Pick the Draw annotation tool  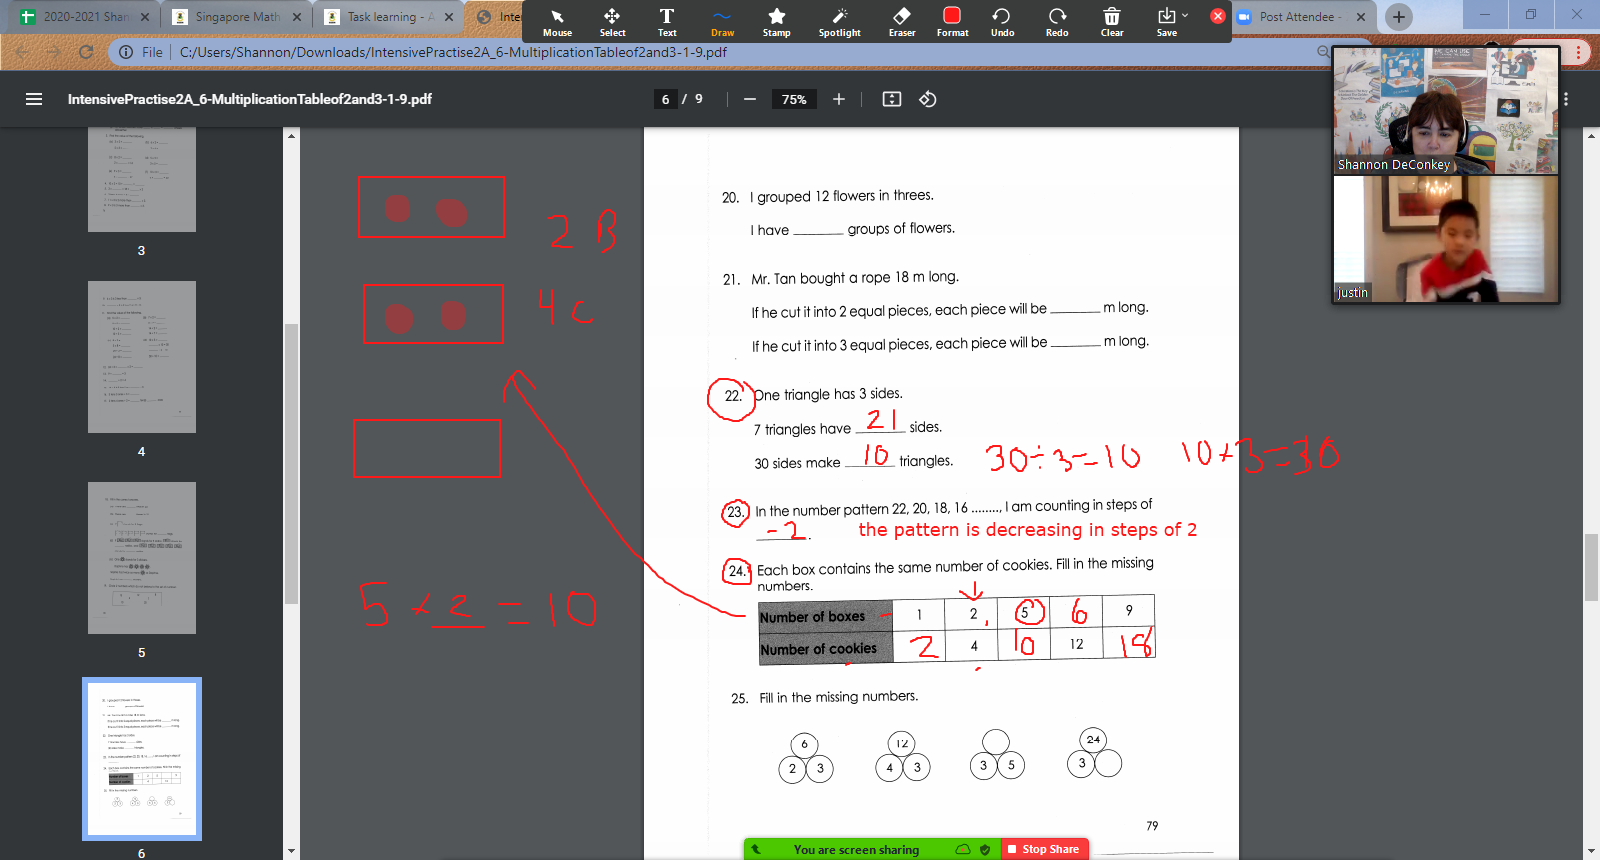tap(722, 22)
